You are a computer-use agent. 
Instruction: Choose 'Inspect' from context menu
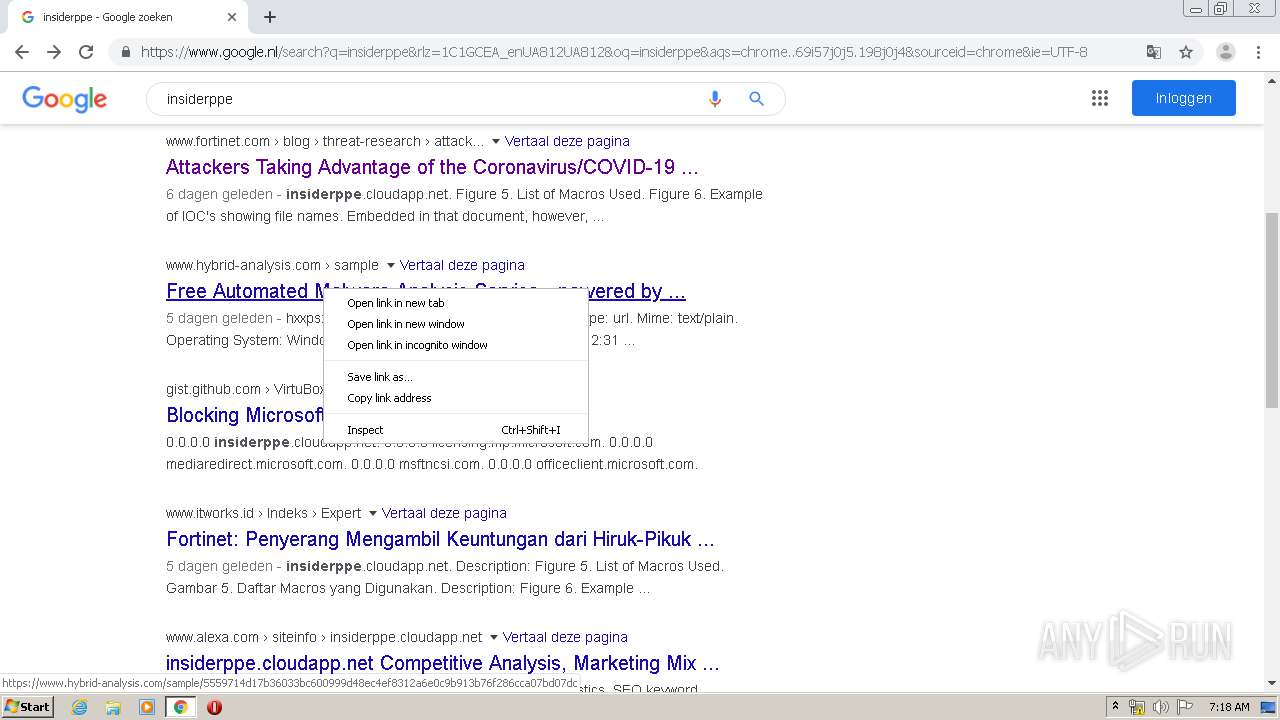[x=456, y=430]
